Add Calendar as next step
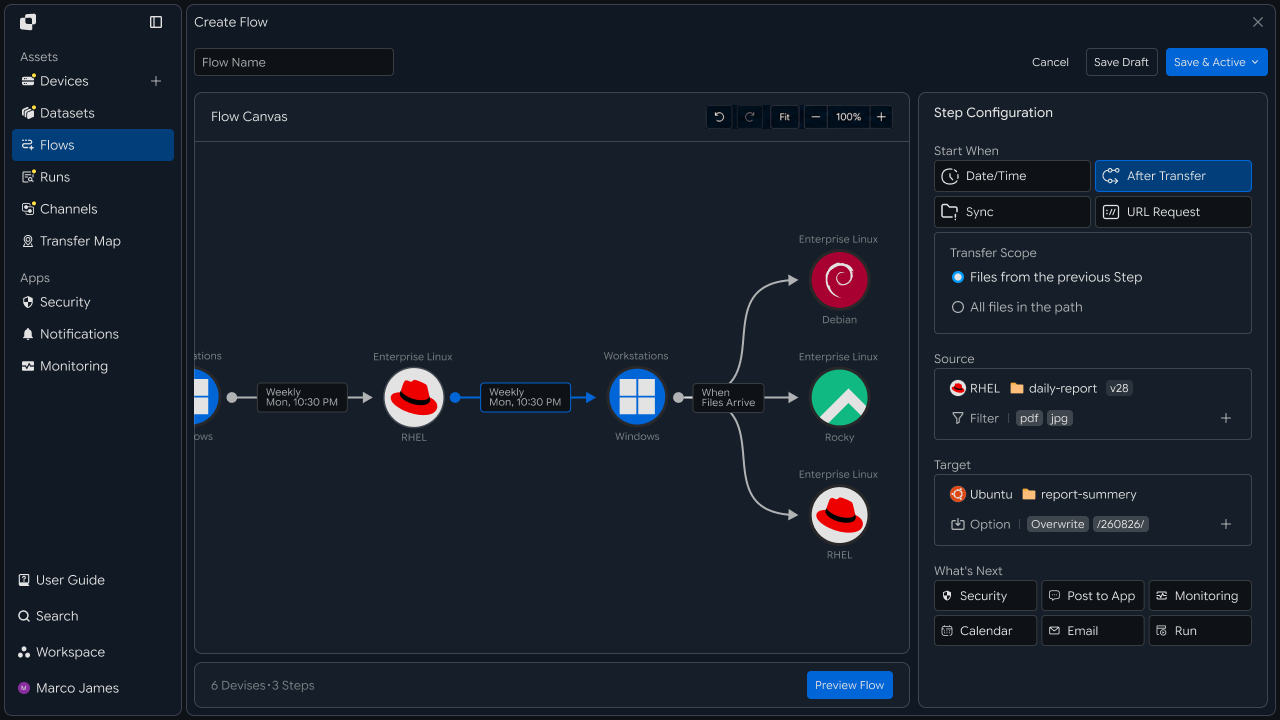 point(985,631)
